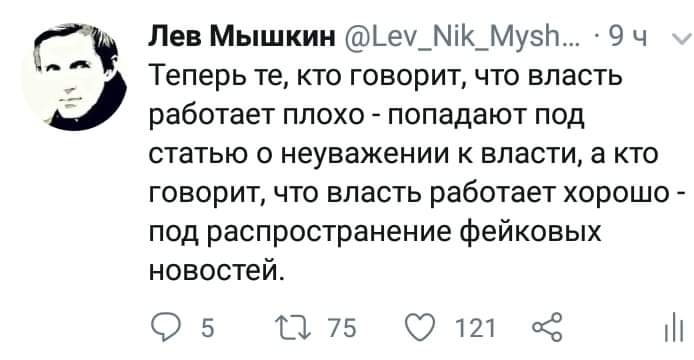The image size is (694, 360).
Task: Reply to Лев Мышкин's tweet
Action: (164, 328)
